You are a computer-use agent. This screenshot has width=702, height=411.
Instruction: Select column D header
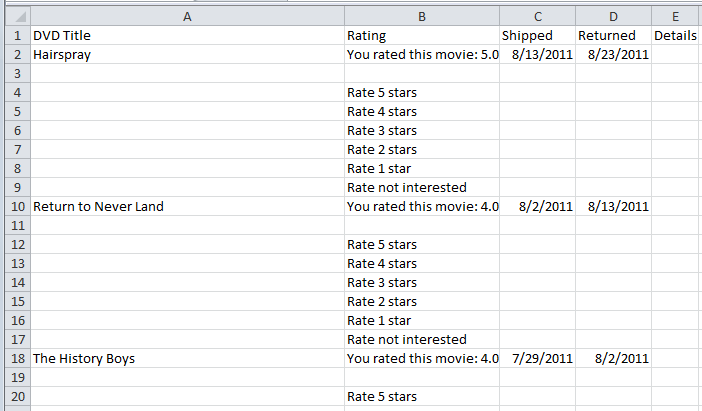613,16
